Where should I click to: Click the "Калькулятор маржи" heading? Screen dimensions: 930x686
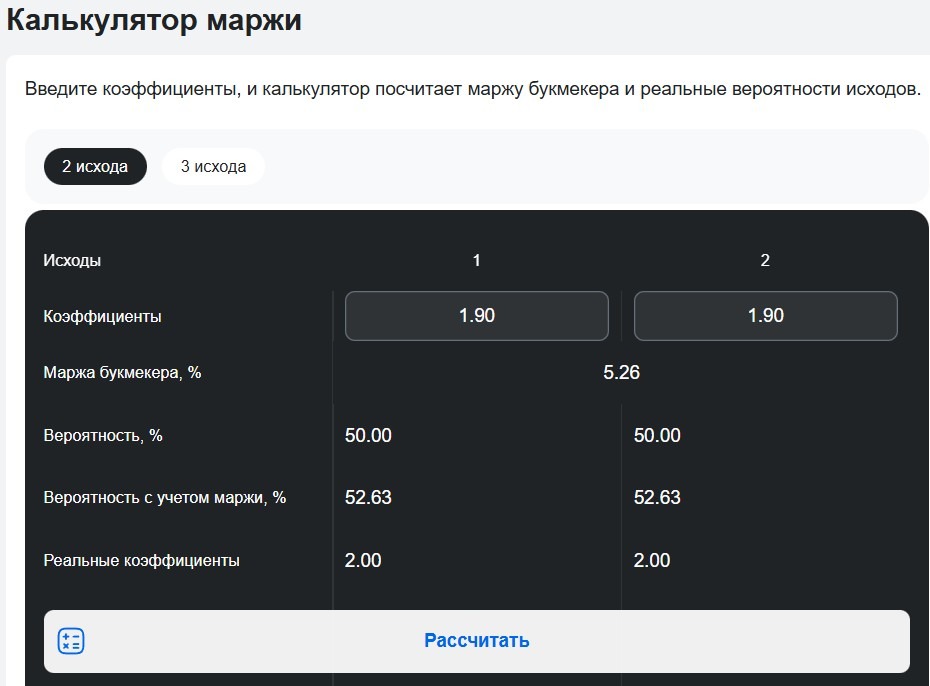coord(154,20)
